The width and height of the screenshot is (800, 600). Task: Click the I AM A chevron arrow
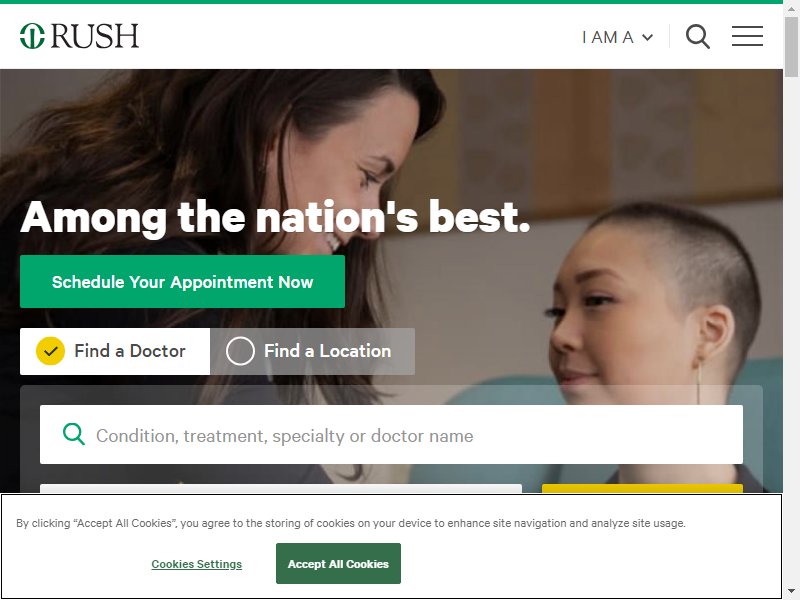tap(647, 37)
